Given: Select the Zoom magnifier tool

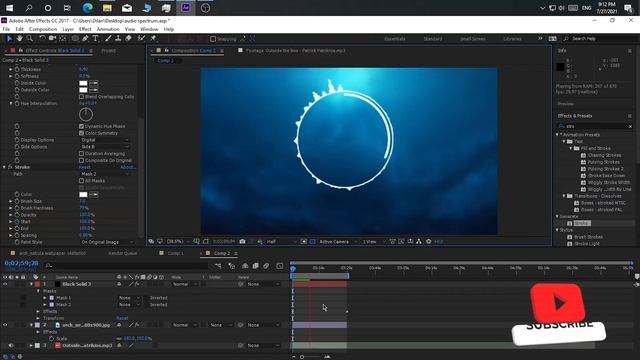Looking at the screenshot, I should click(x=30, y=39).
